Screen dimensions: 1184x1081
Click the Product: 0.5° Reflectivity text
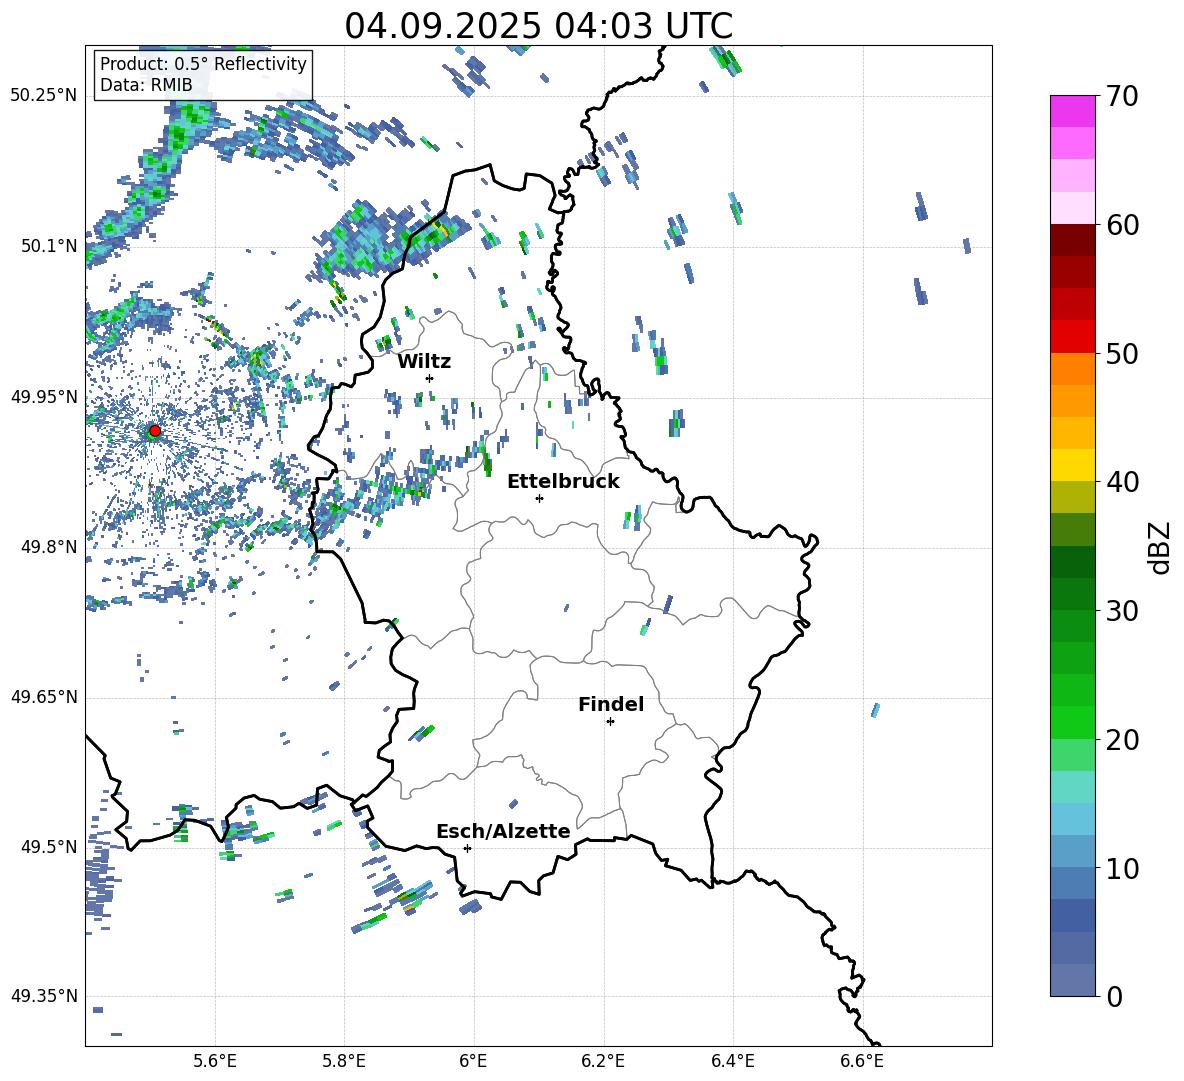tap(203, 64)
